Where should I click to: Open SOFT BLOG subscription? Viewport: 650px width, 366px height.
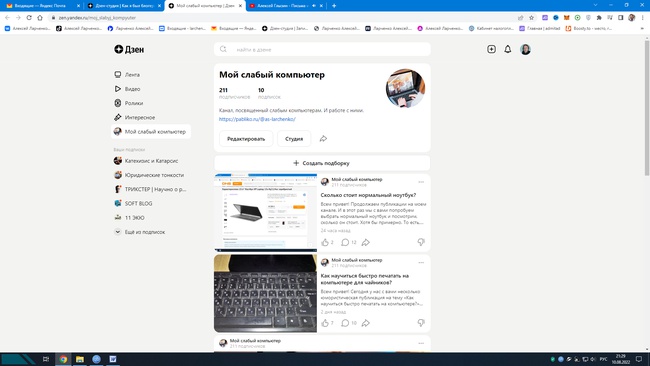point(133,203)
